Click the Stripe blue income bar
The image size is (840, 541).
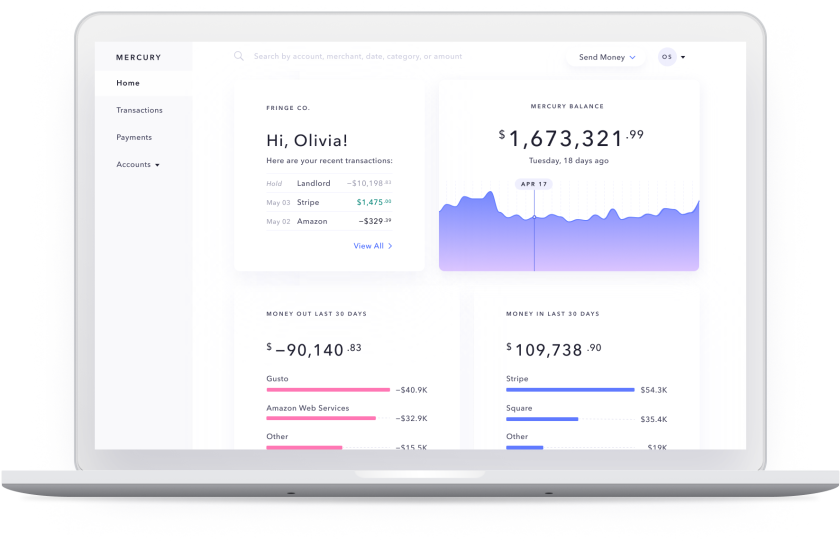(x=570, y=390)
